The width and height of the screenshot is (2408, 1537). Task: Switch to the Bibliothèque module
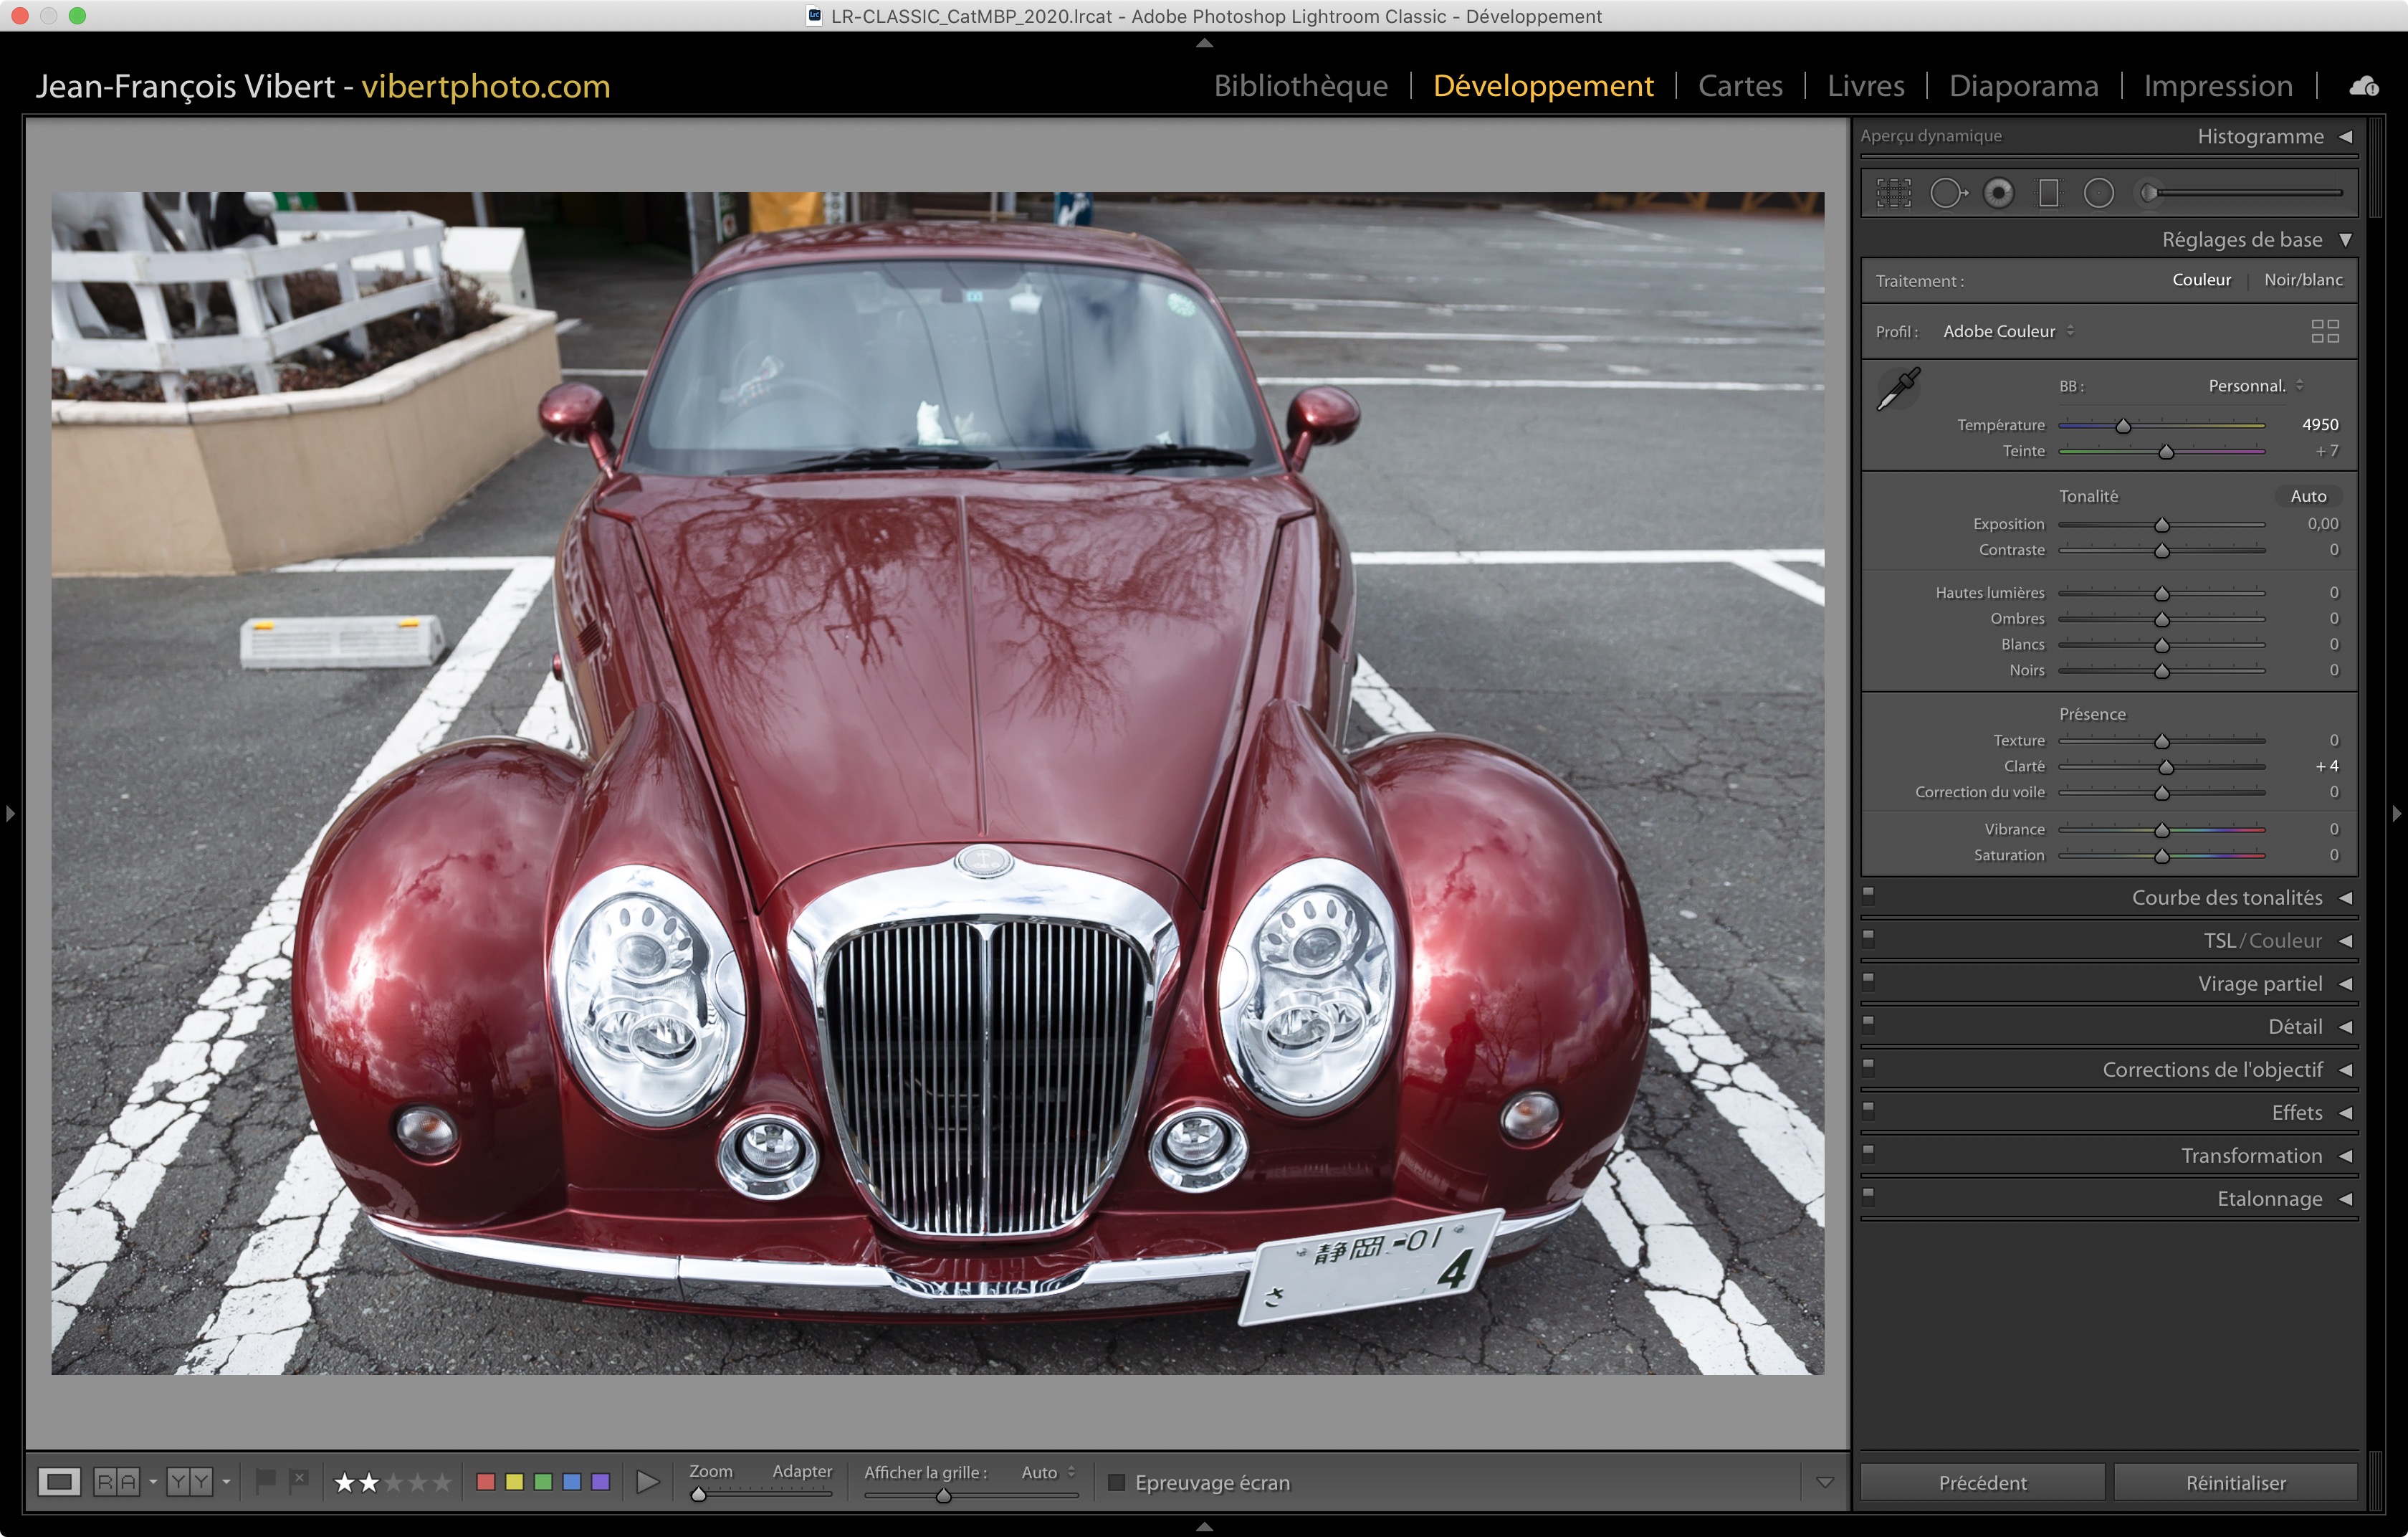(1300, 86)
